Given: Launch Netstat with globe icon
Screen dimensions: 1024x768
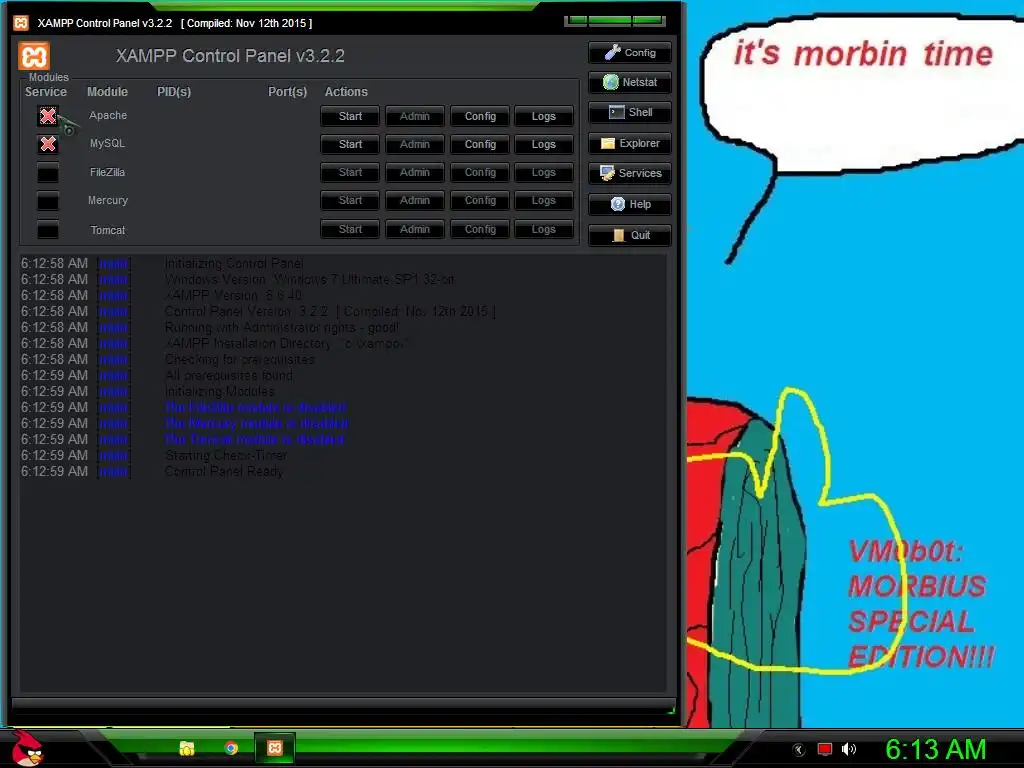Looking at the screenshot, I should click(630, 82).
